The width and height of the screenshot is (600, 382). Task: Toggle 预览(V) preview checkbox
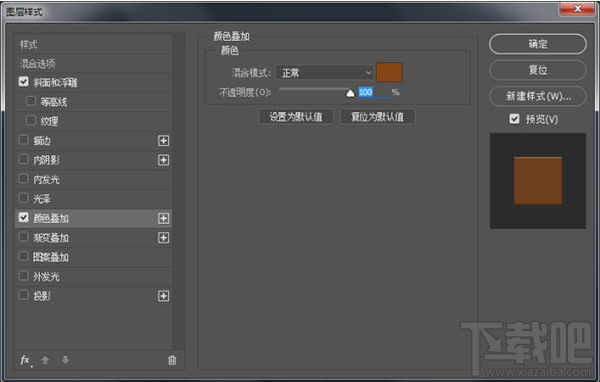(514, 119)
